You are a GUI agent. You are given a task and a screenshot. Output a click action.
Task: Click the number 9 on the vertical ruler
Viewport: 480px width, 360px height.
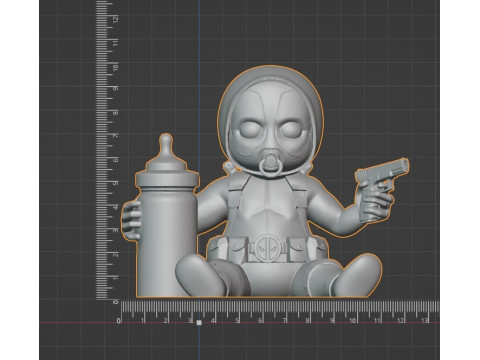click(115, 89)
